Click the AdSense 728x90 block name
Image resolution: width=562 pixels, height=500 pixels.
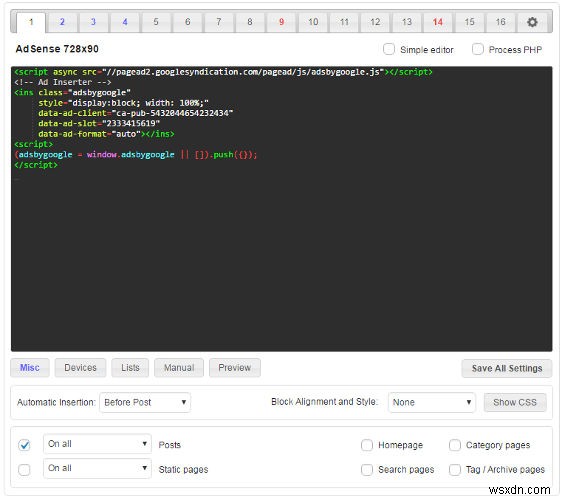tap(57, 49)
